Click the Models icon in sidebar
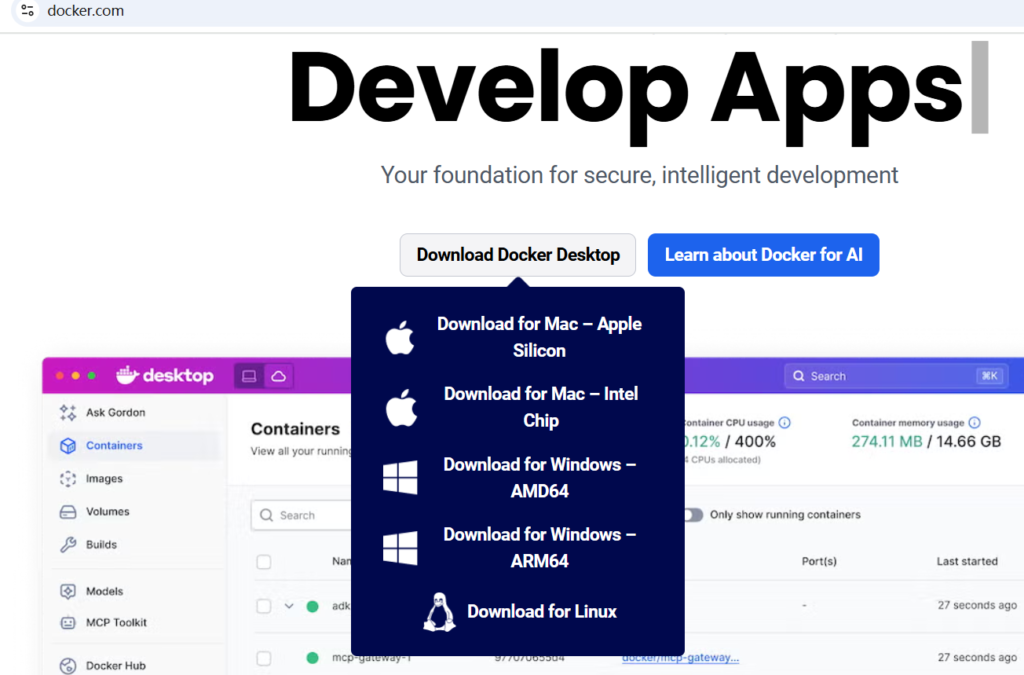Screen dimensions: 1024x675 (x=68, y=592)
